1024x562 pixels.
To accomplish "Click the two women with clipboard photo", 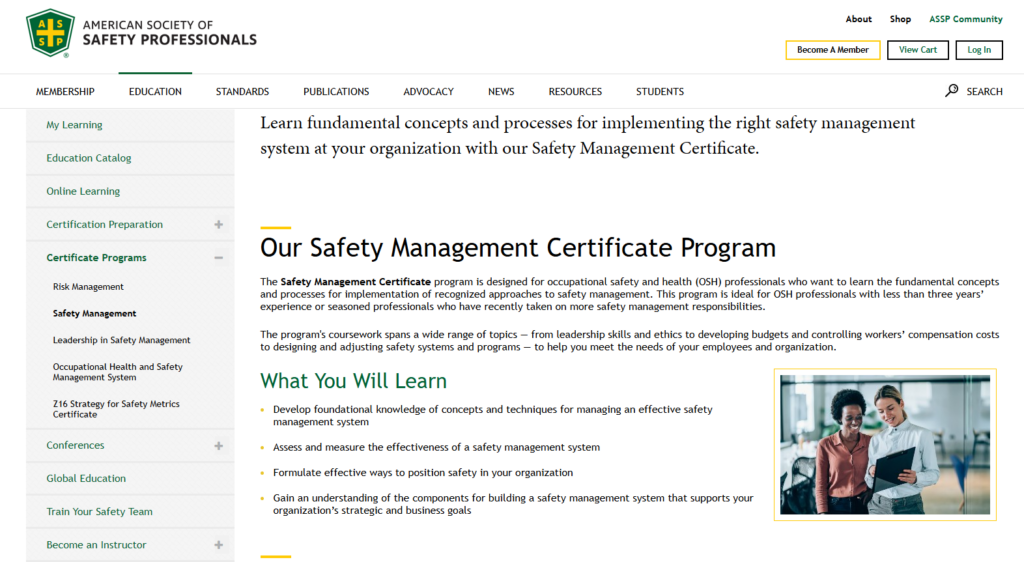I will [x=885, y=445].
